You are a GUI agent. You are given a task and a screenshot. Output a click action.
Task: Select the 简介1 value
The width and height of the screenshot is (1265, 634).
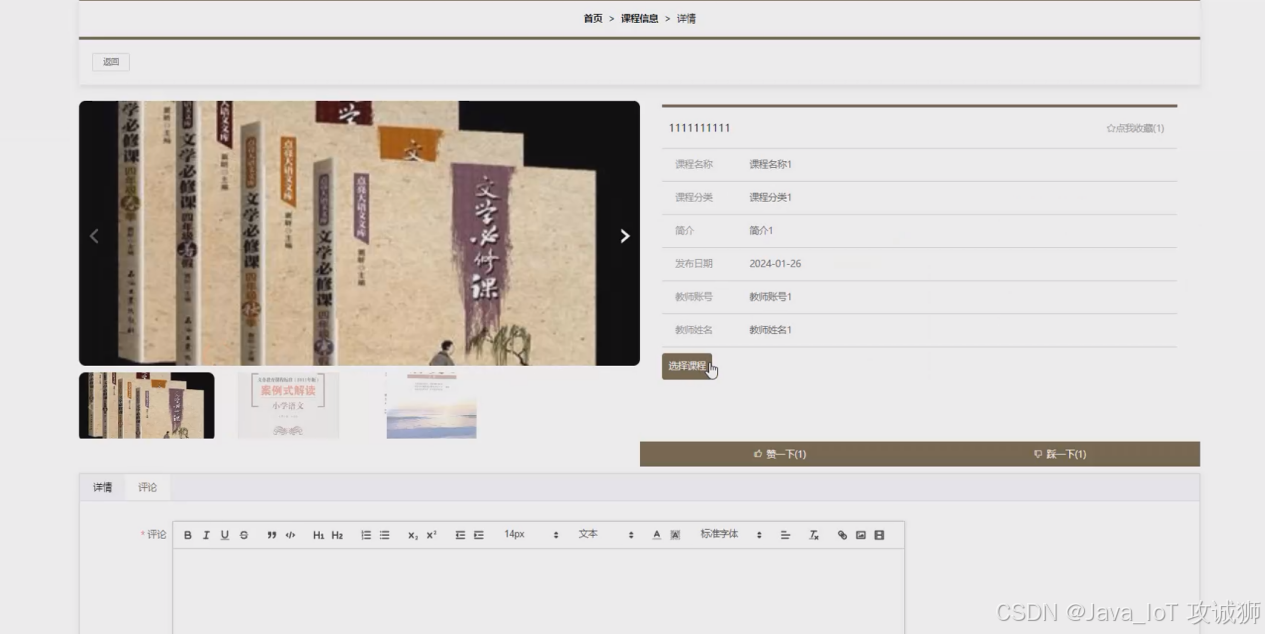click(761, 230)
